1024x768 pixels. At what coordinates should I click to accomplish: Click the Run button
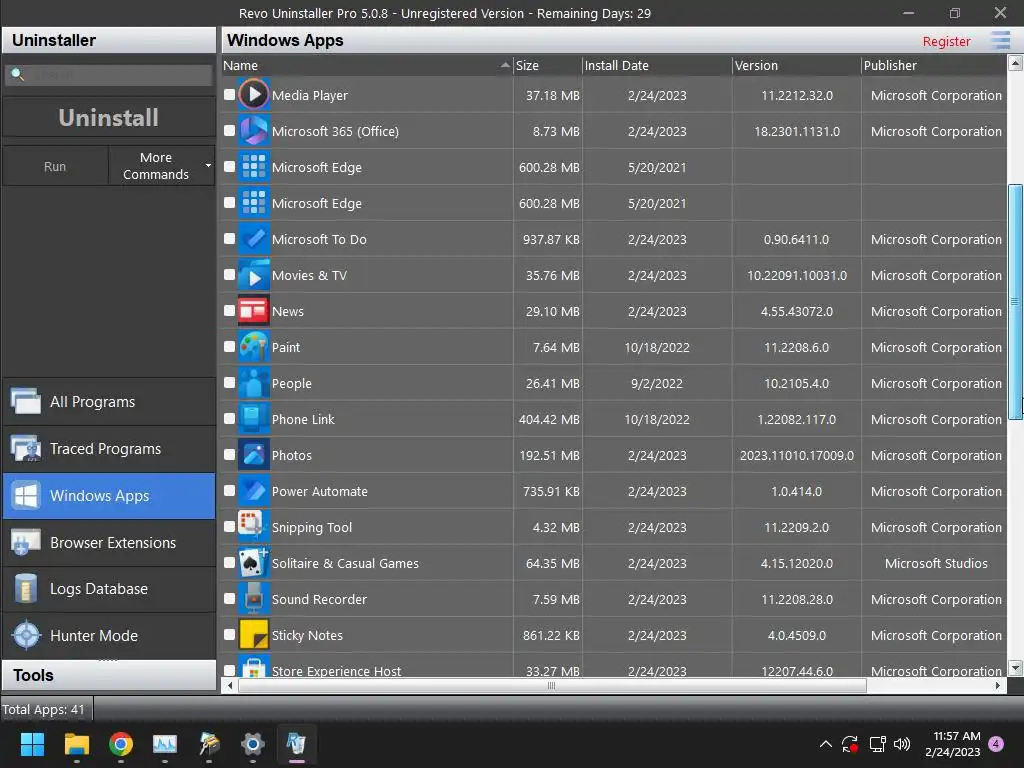pyautogui.click(x=55, y=166)
